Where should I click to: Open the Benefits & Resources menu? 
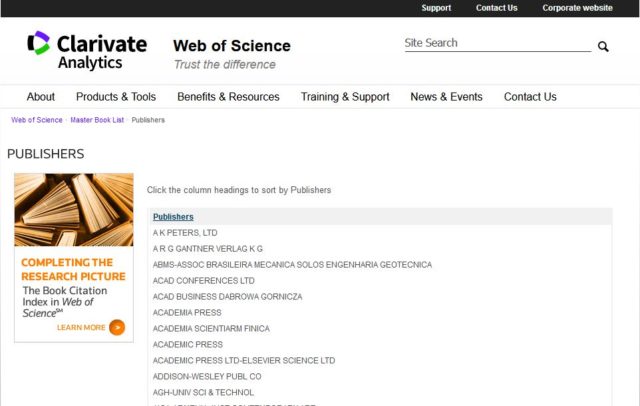[228, 97]
